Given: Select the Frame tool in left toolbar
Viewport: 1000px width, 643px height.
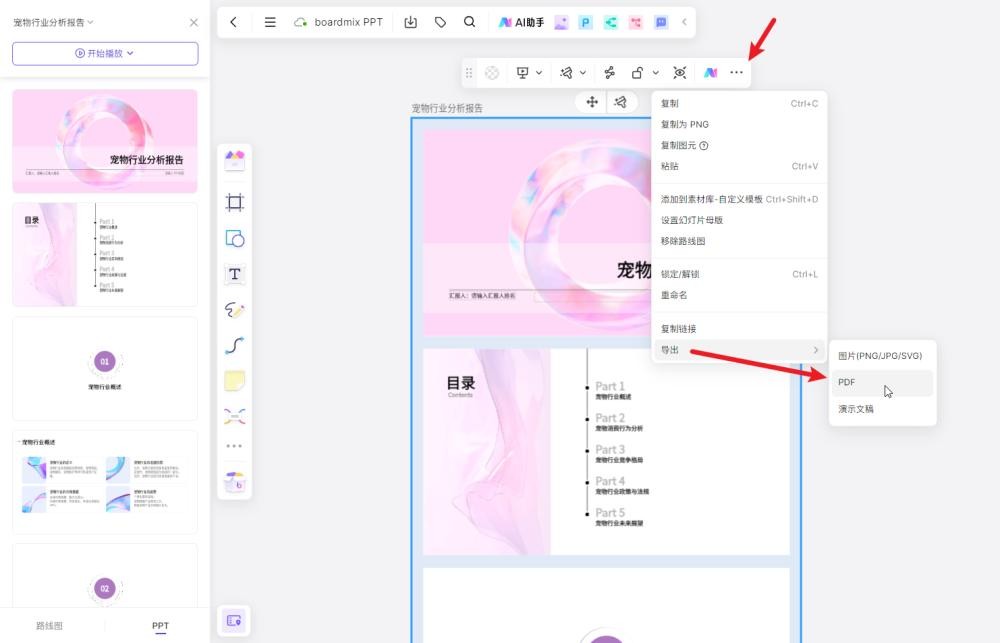Looking at the screenshot, I should tap(235, 203).
